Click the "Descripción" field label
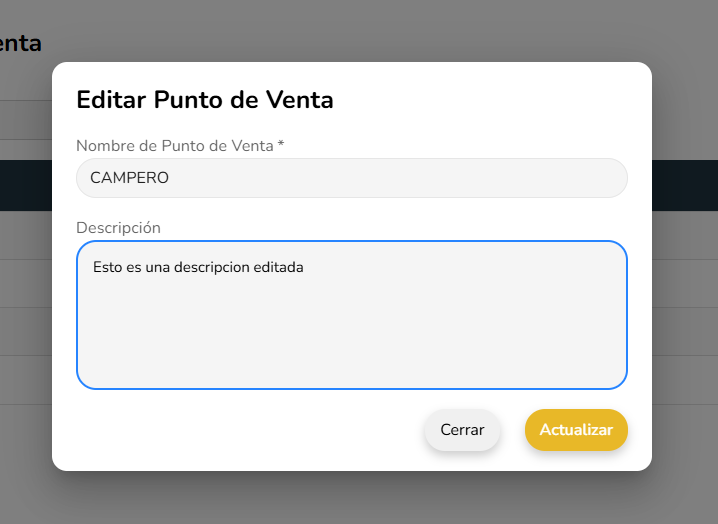The height and width of the screenshot is (524, 718). (118, 228)
